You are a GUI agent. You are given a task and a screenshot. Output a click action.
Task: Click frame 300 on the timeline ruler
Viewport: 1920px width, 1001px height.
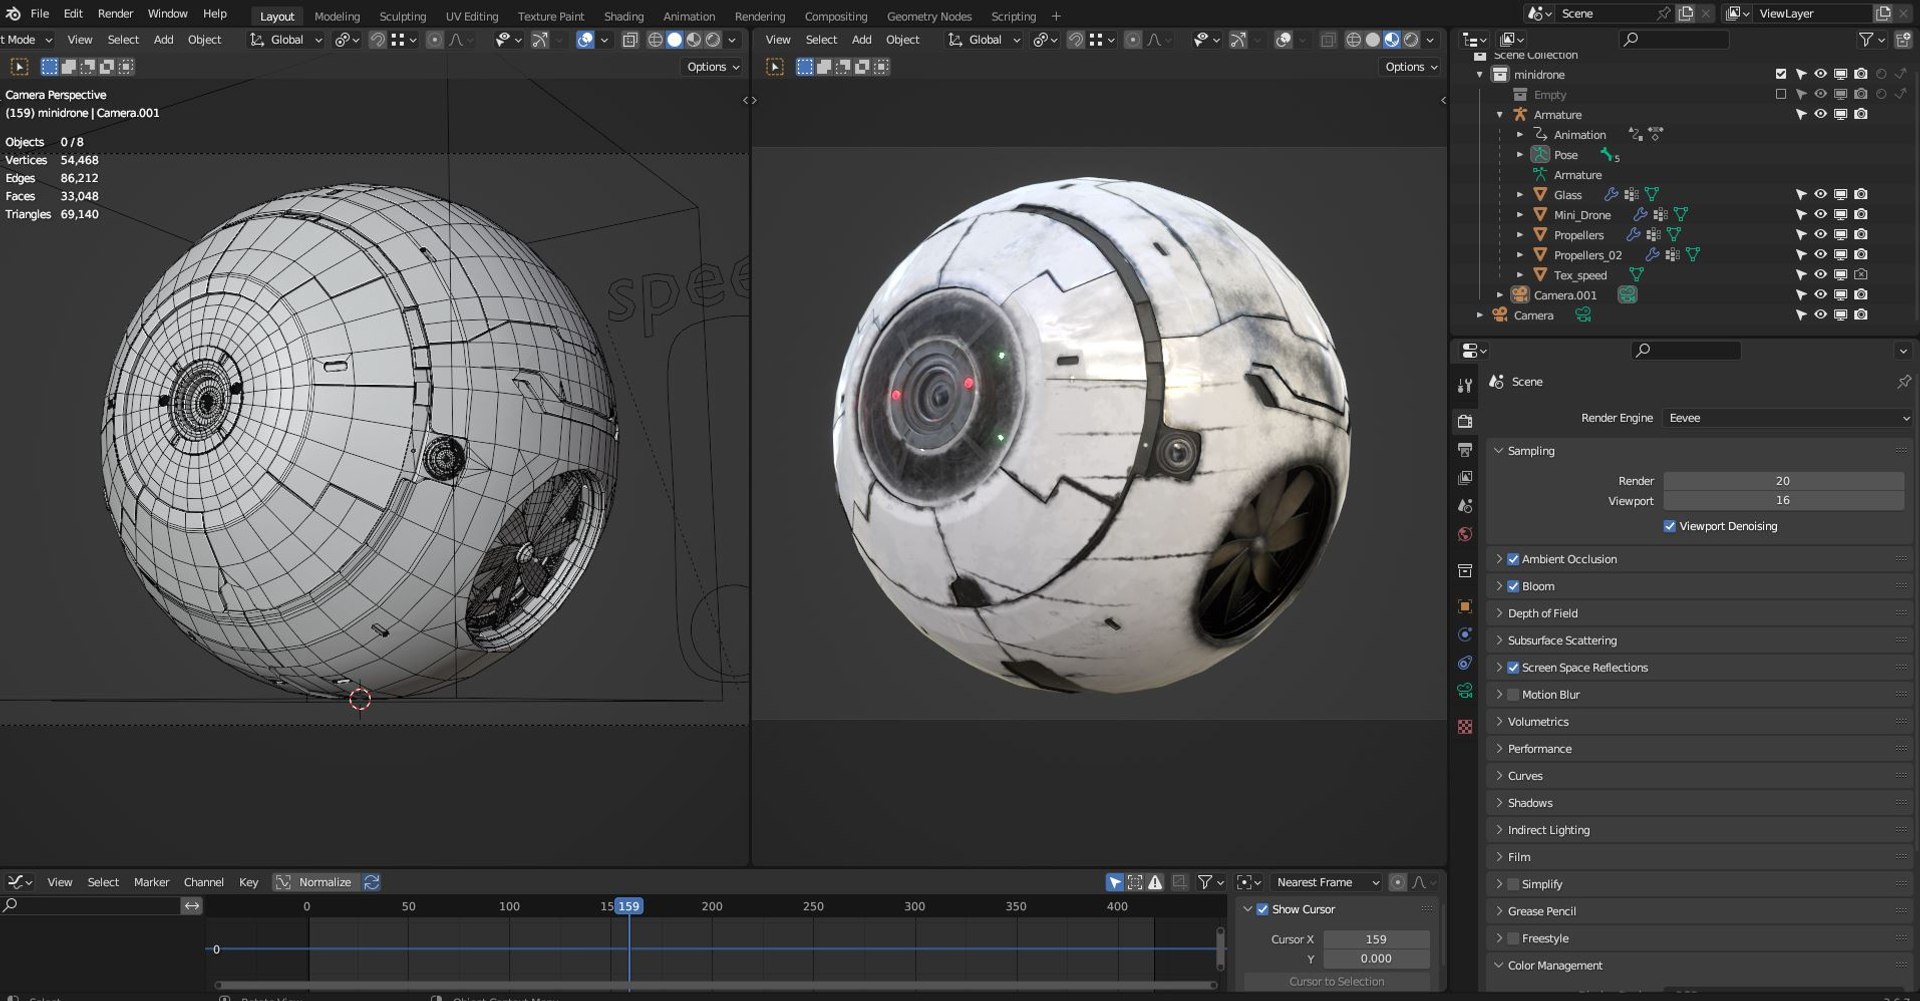coord(914,906)
